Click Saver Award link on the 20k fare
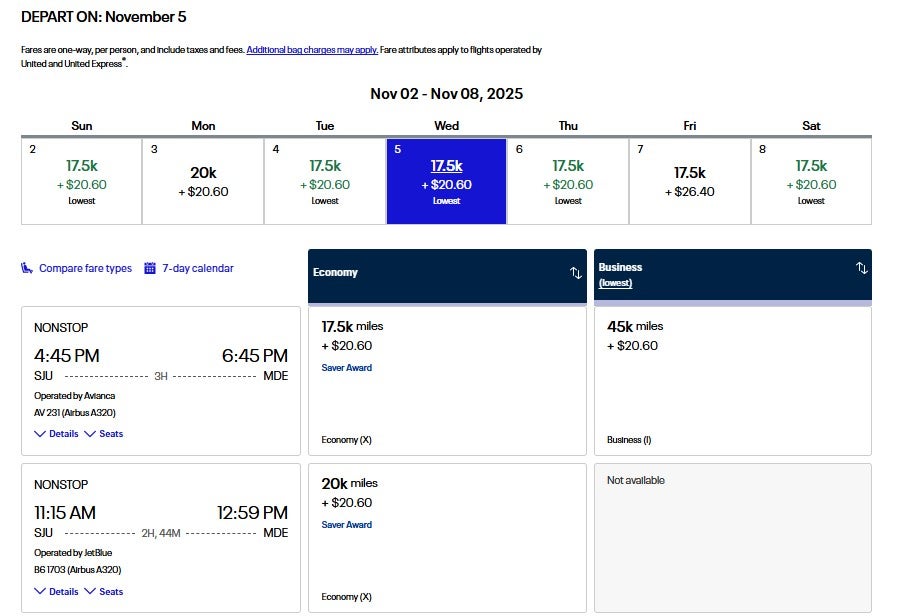The image size is (901, 616). pyautogui.click(x=346, y=525)
